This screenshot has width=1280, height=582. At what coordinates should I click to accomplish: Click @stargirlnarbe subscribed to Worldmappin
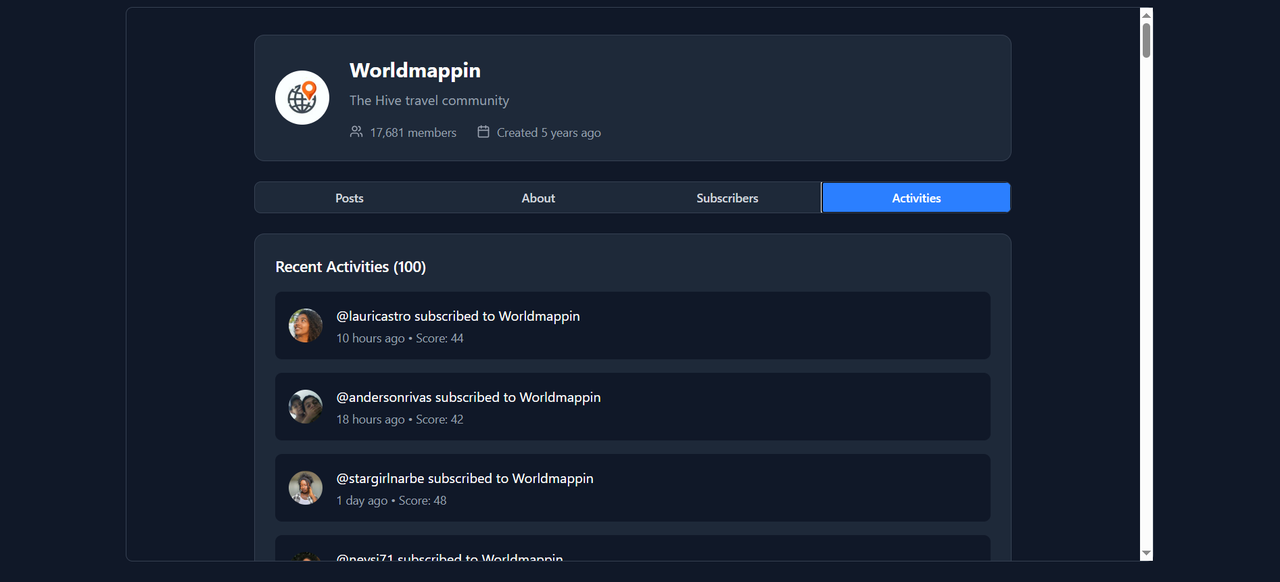click(x=465, y=478)
